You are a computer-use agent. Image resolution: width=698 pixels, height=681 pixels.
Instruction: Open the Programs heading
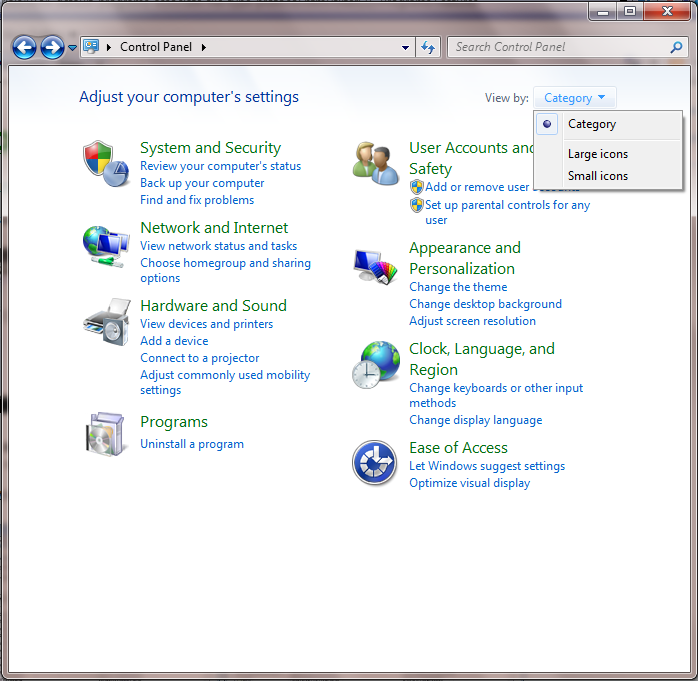[174, 422]
